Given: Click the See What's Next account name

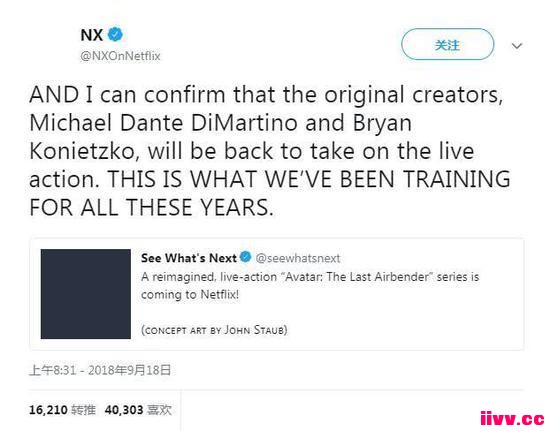Looking at the screenshot, I should click(189, 258).
